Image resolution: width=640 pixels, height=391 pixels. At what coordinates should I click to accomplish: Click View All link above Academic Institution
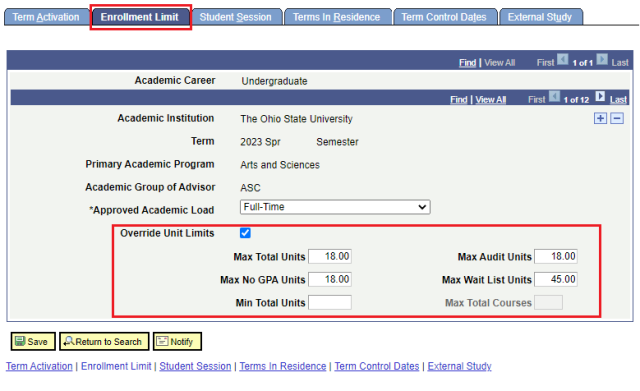tap(491, 100)
